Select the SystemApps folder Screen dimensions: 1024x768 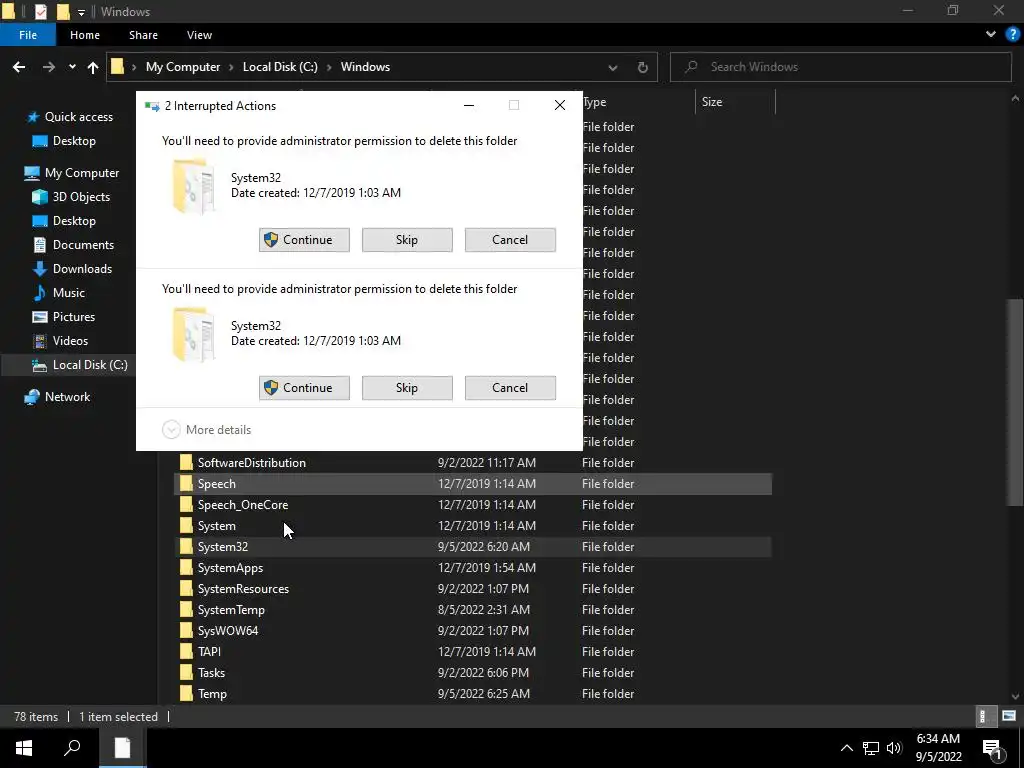[473, 568]
